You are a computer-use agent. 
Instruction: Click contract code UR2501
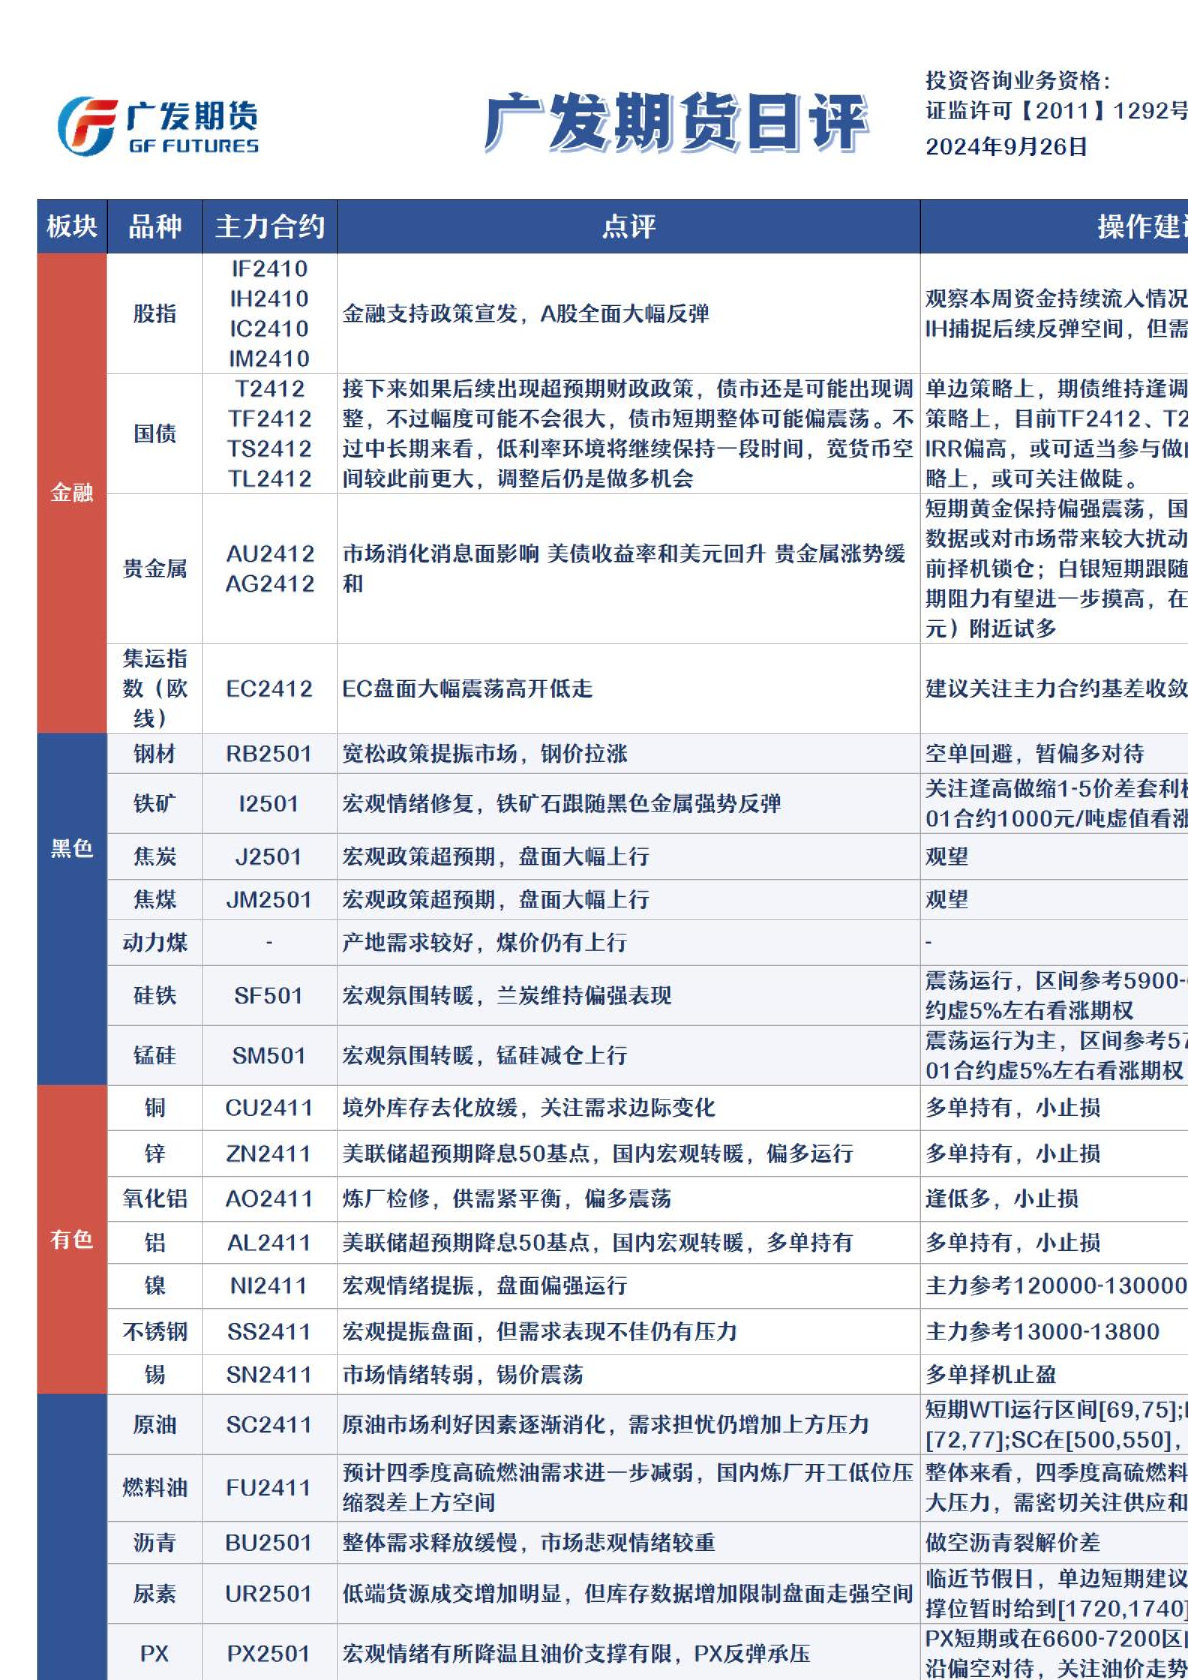[x=269, y=1594]
